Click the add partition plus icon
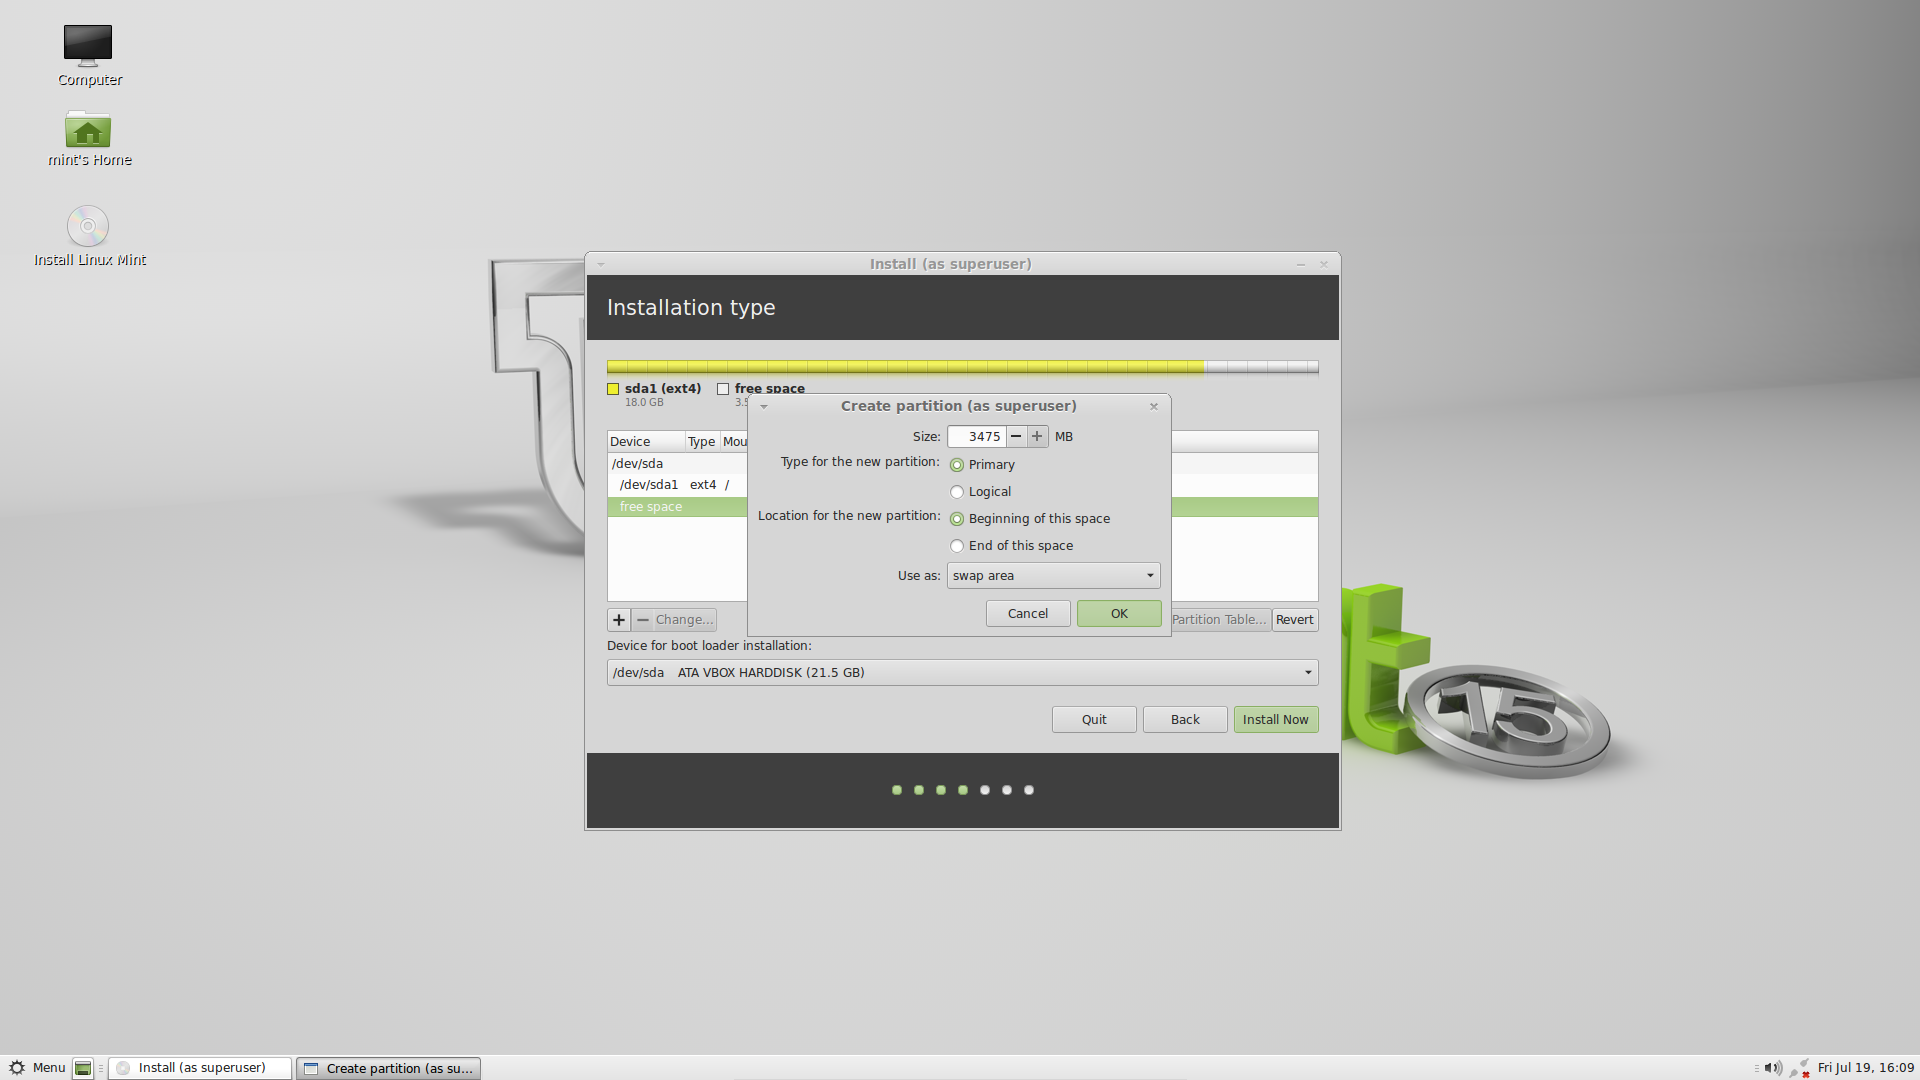 (619, 620)
